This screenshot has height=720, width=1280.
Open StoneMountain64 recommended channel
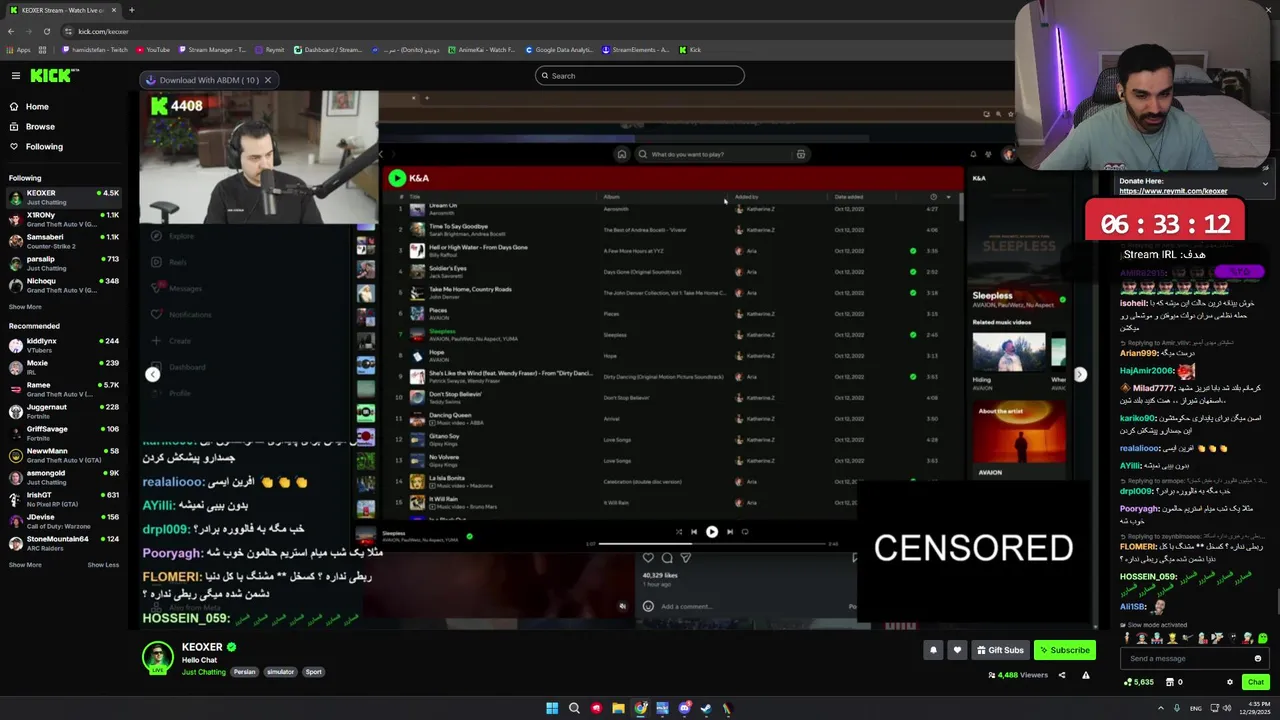click(63, 543)
